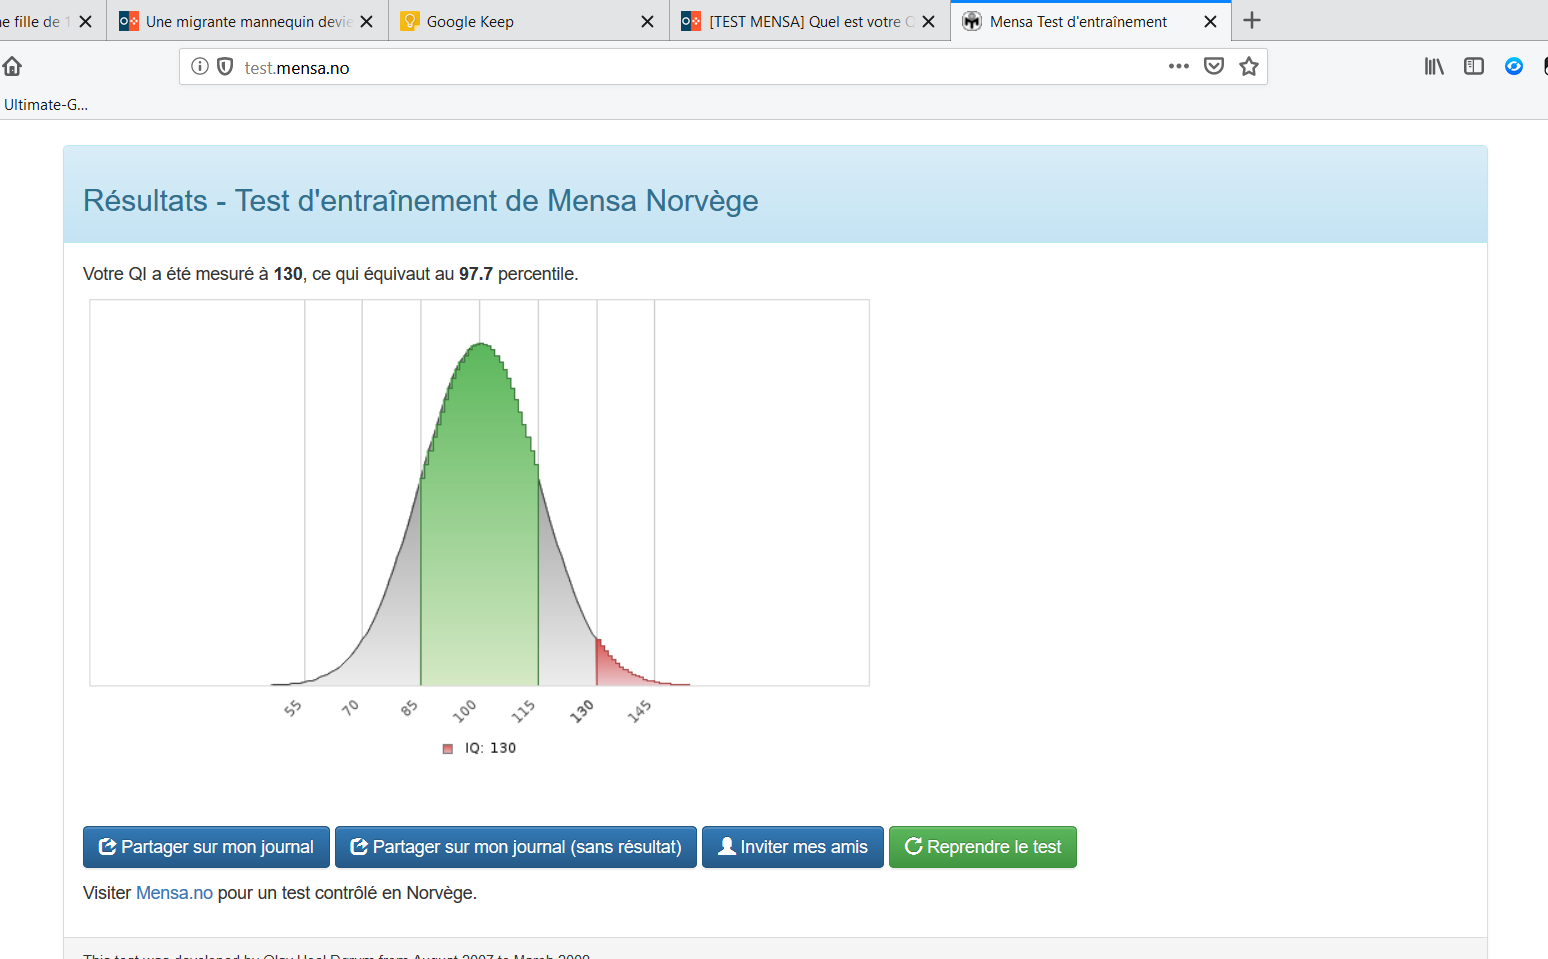Screen dimensions: 1548x959
Task: Open the tracking protection shield icon
Action: [x=225, y=66]
